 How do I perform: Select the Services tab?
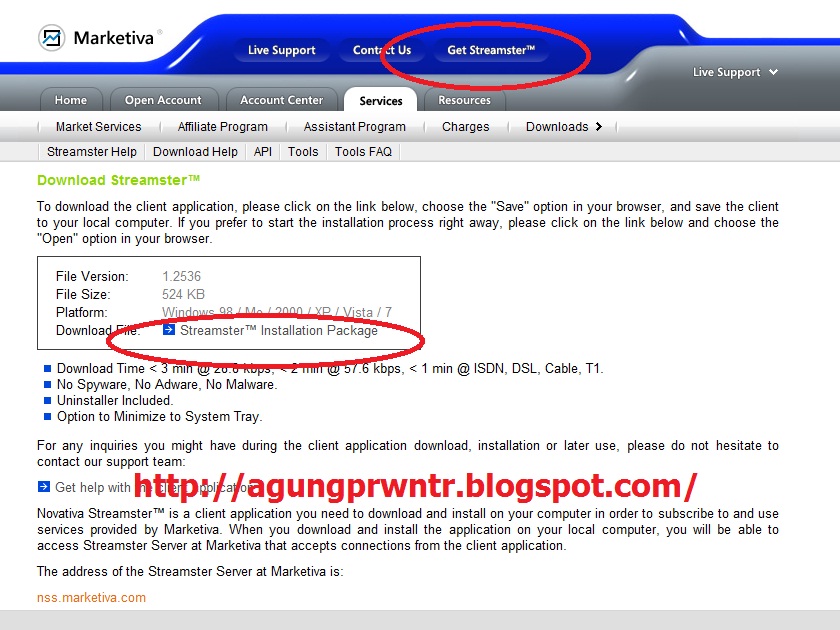381,101
